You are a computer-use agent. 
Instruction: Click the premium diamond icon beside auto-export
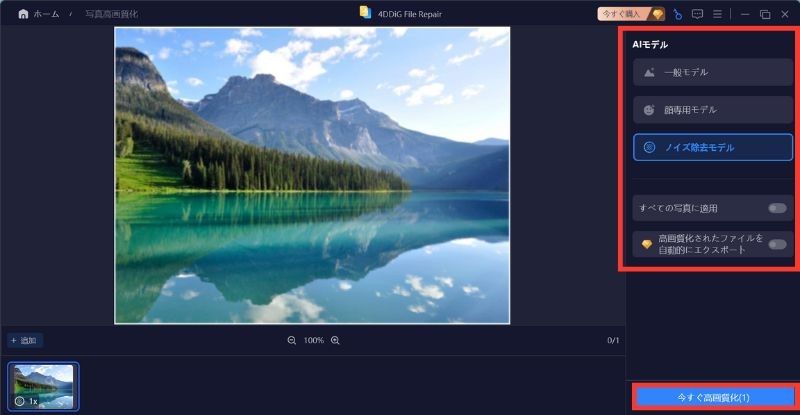(646, 244)
